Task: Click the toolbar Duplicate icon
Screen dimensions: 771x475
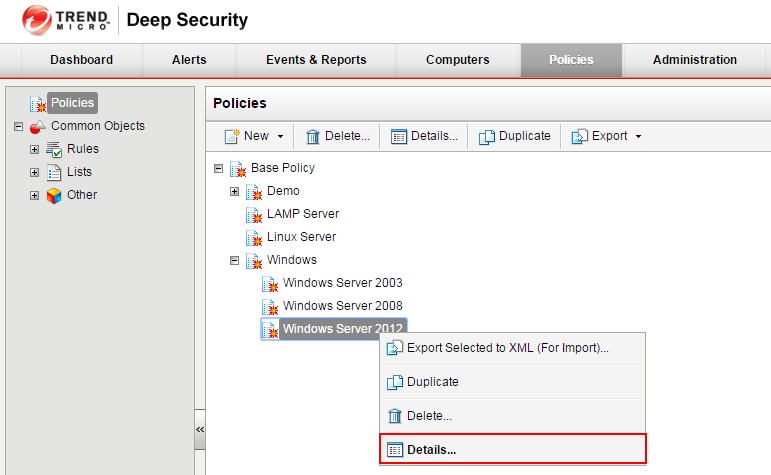Action: (x=487, y=137)
